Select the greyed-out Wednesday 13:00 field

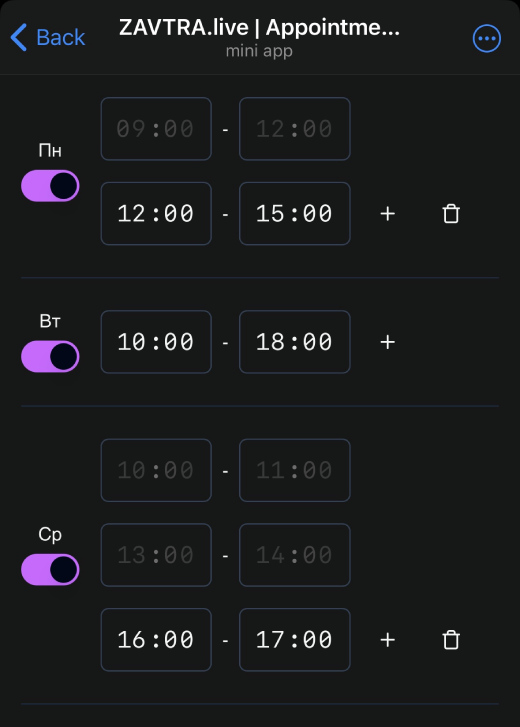click(x=156, y=555)
